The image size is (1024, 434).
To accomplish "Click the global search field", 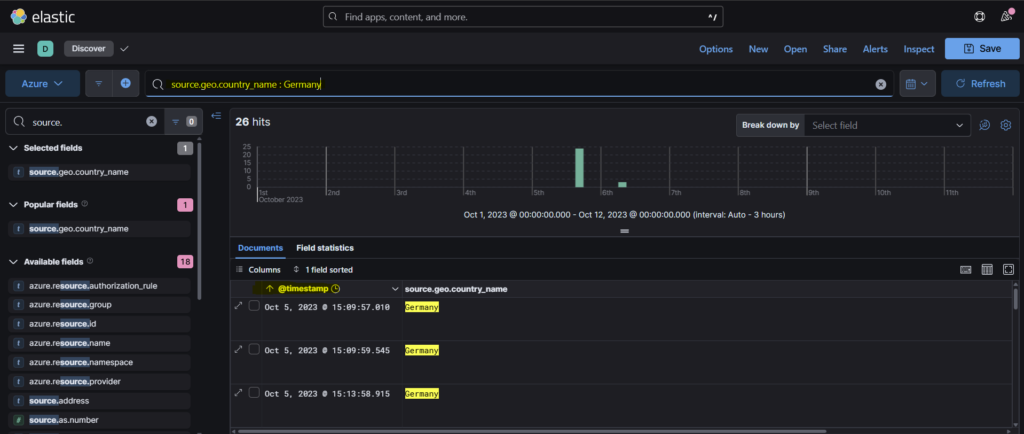I will pos(523,17).
